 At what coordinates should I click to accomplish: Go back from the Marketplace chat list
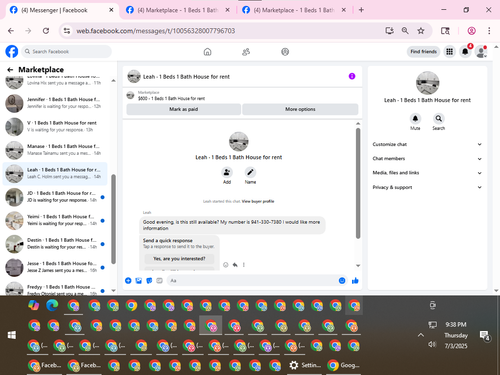pyautogui.click(x=10, y=70)
